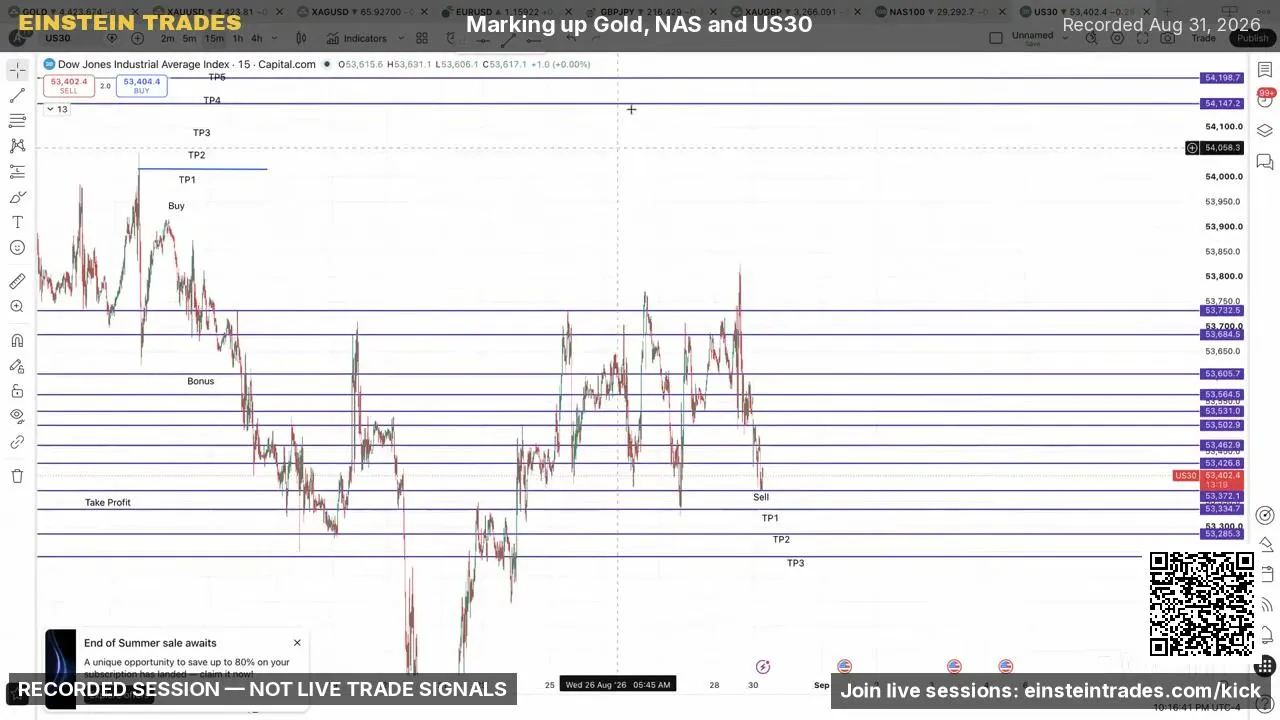Open the Indicators menu
This screenshot has height=720, width=1280.
pos(357,38)
